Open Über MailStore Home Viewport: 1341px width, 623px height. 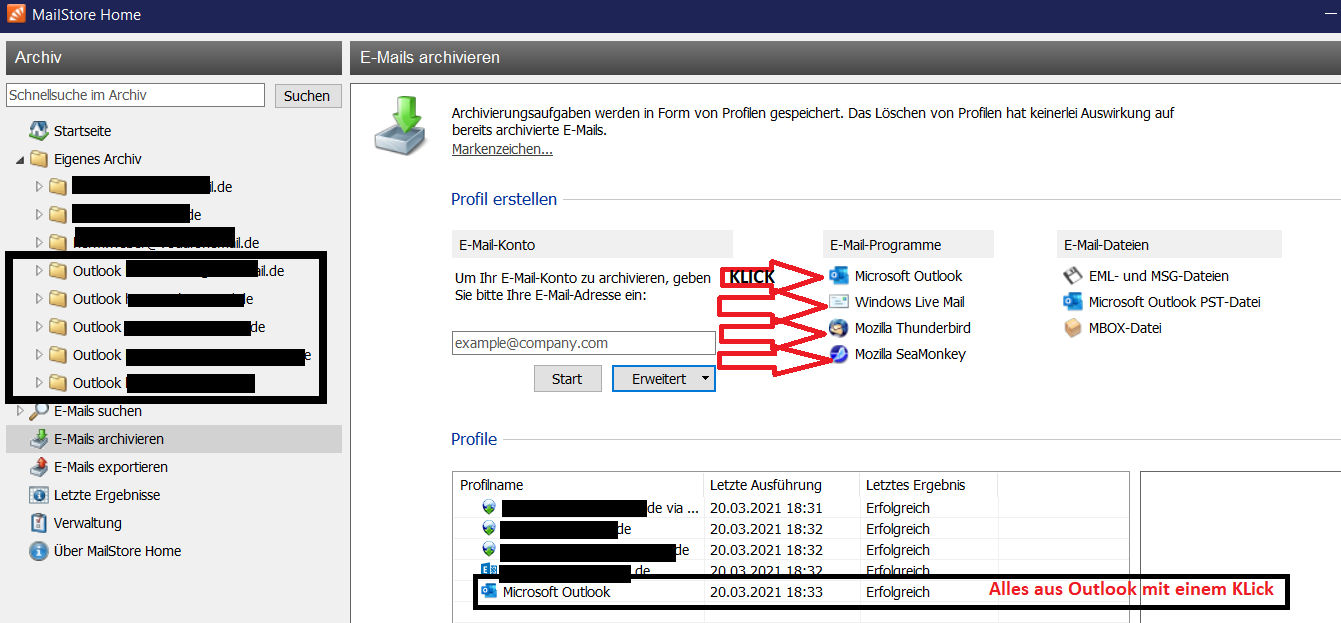[117, 551]
